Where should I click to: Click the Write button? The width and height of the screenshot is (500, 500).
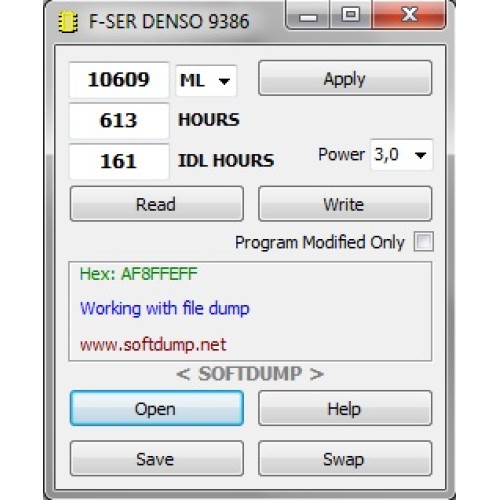[345, 204]
